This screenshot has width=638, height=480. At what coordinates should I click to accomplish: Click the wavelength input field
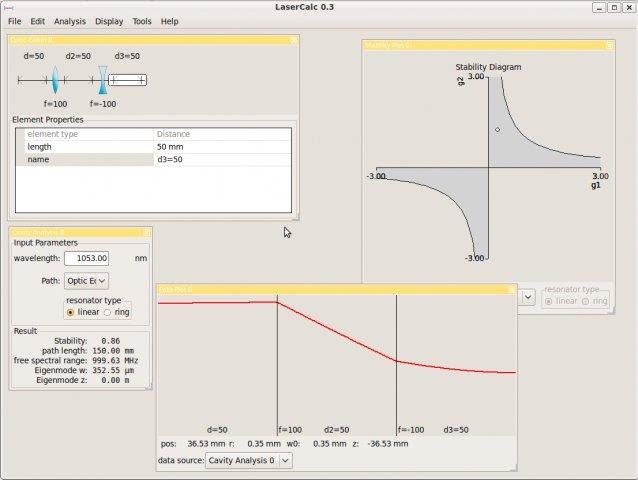(86, 258)
